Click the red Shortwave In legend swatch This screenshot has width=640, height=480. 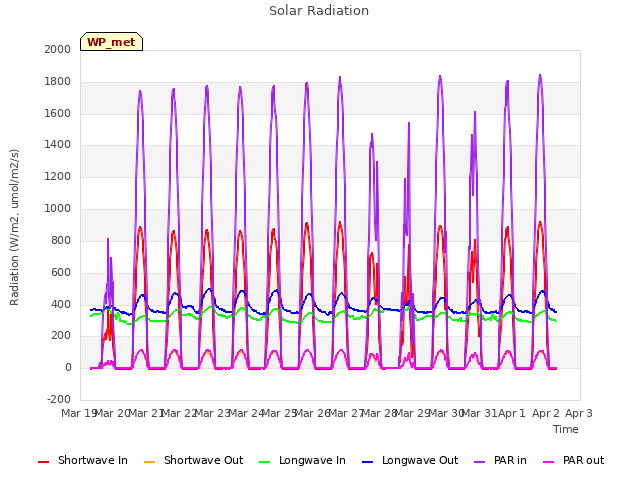coord(43,462)
